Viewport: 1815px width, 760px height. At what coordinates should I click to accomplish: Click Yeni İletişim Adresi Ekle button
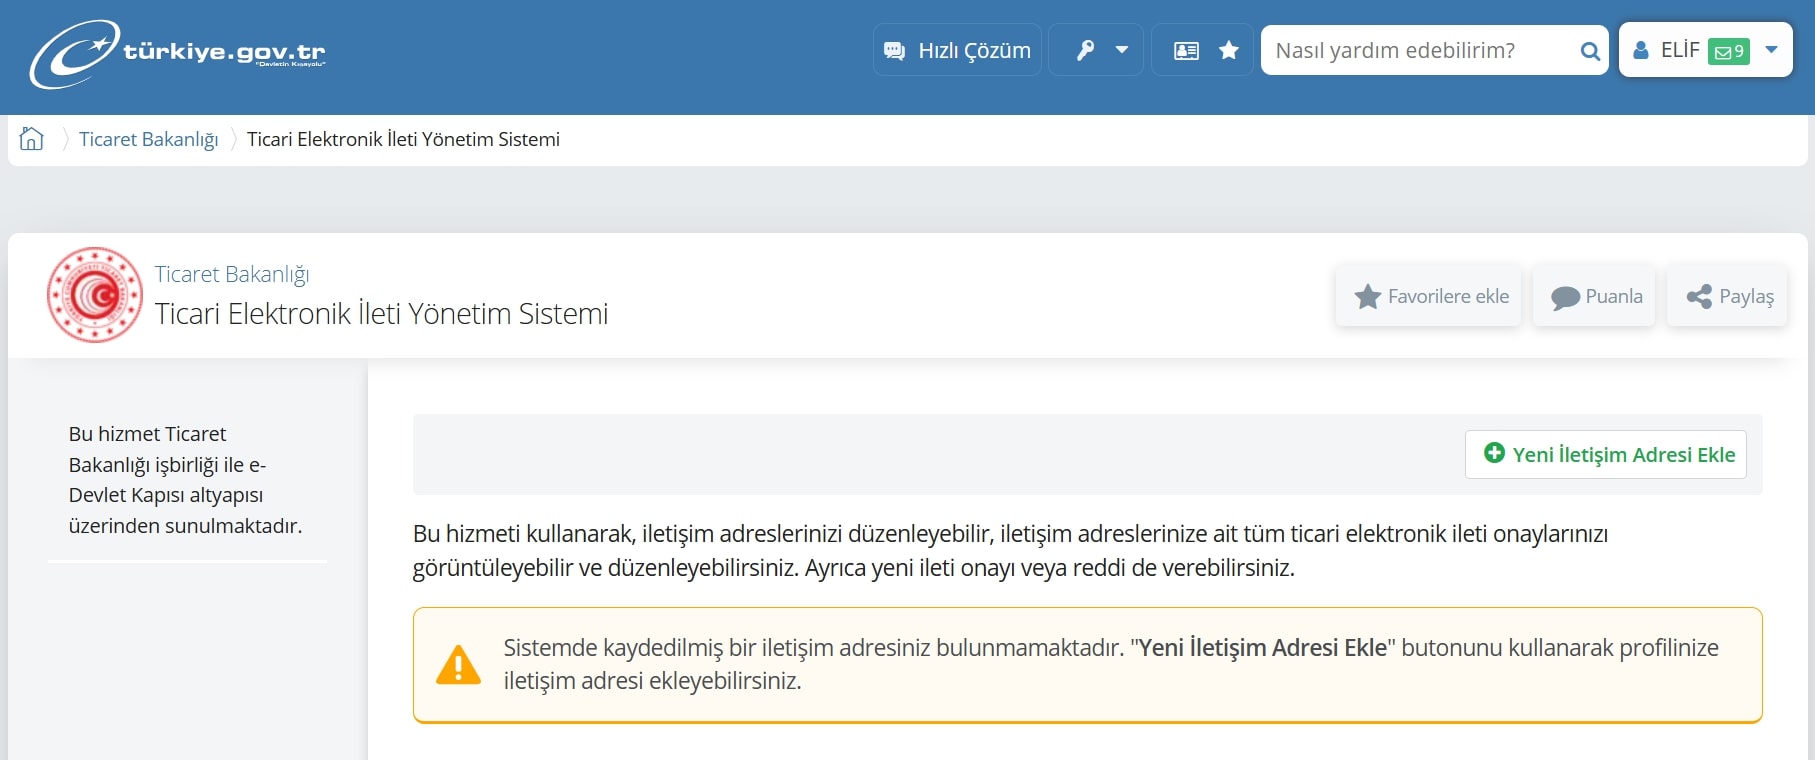1606,454
